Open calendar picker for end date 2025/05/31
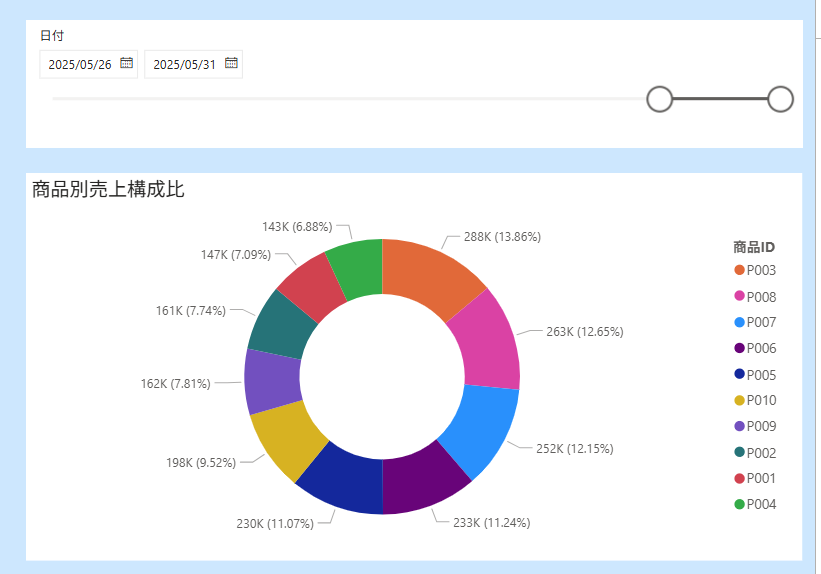 tap(231, 63)
